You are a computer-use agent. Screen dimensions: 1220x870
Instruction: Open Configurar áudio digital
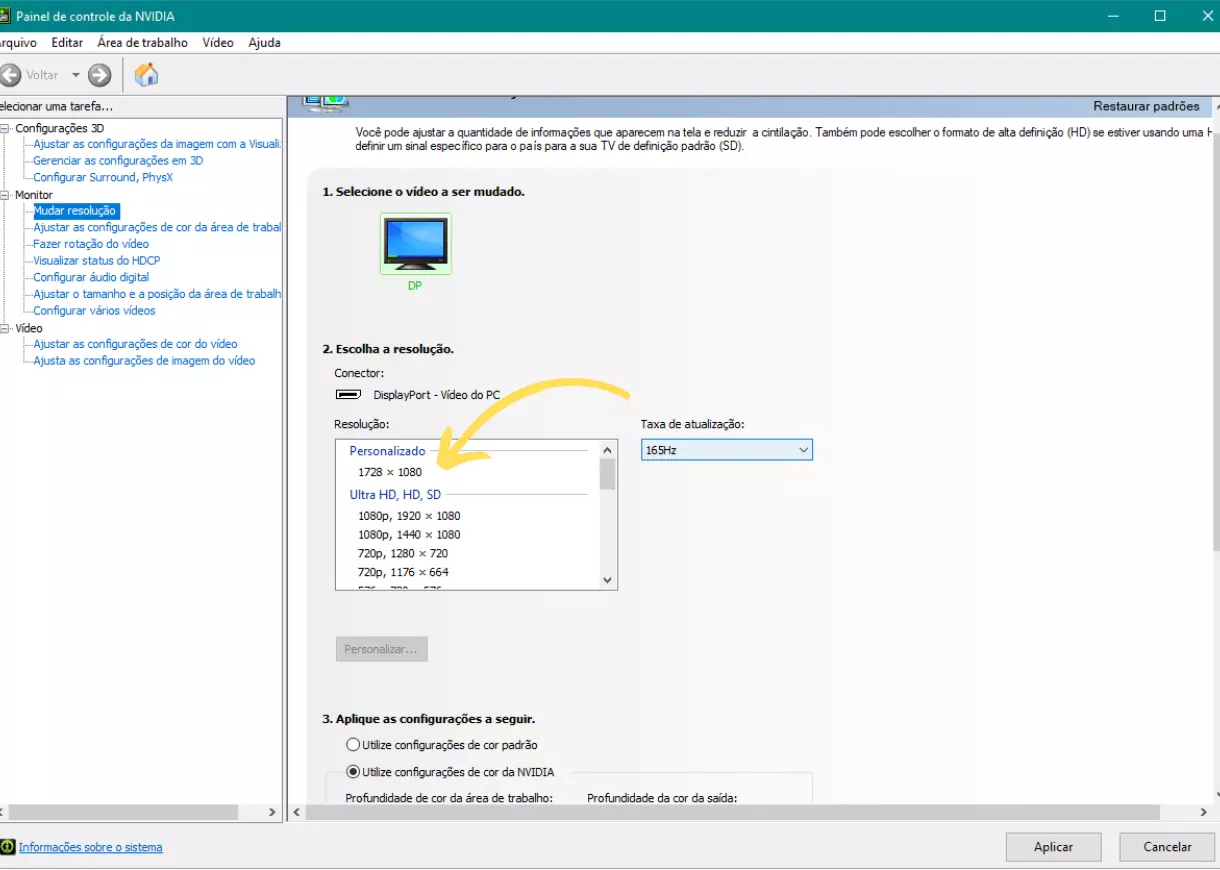91,277
